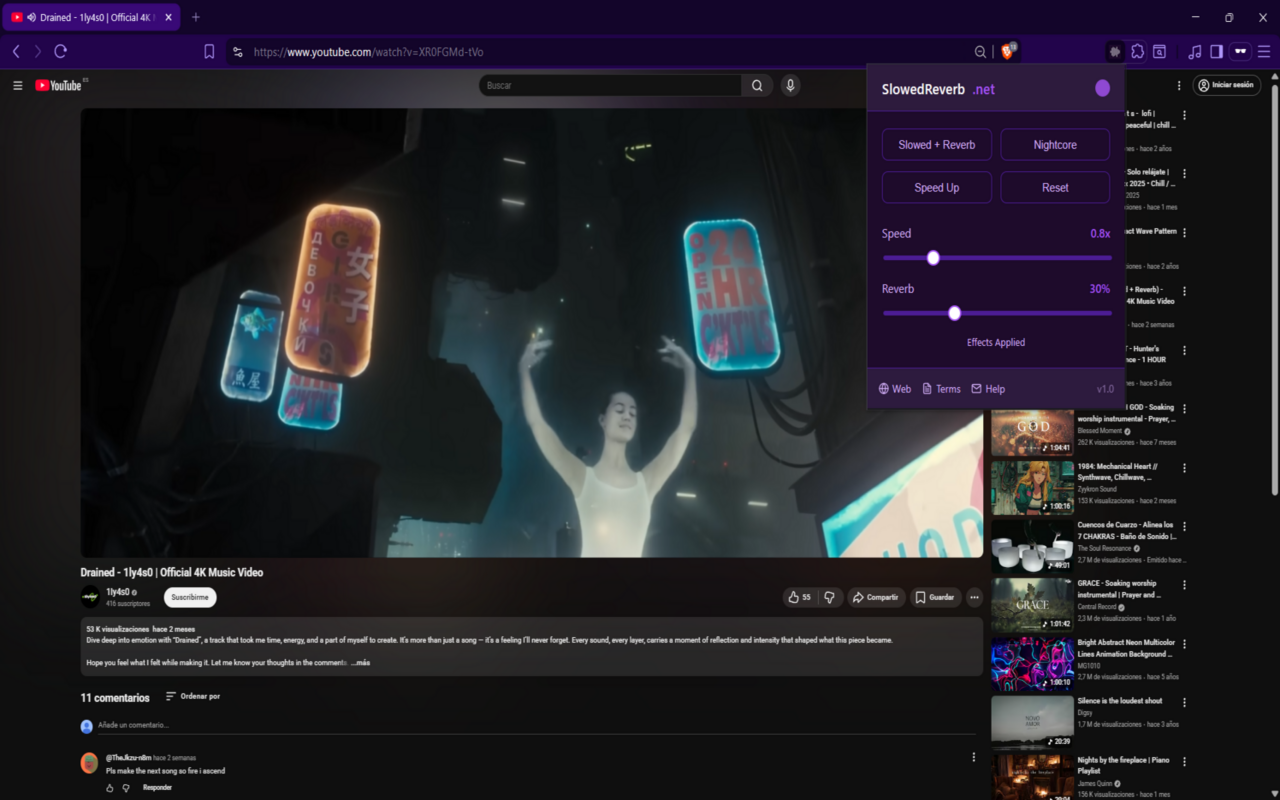Open more actions for the video
Viewport: 1280px width, 800px height.
pos(974,597)
